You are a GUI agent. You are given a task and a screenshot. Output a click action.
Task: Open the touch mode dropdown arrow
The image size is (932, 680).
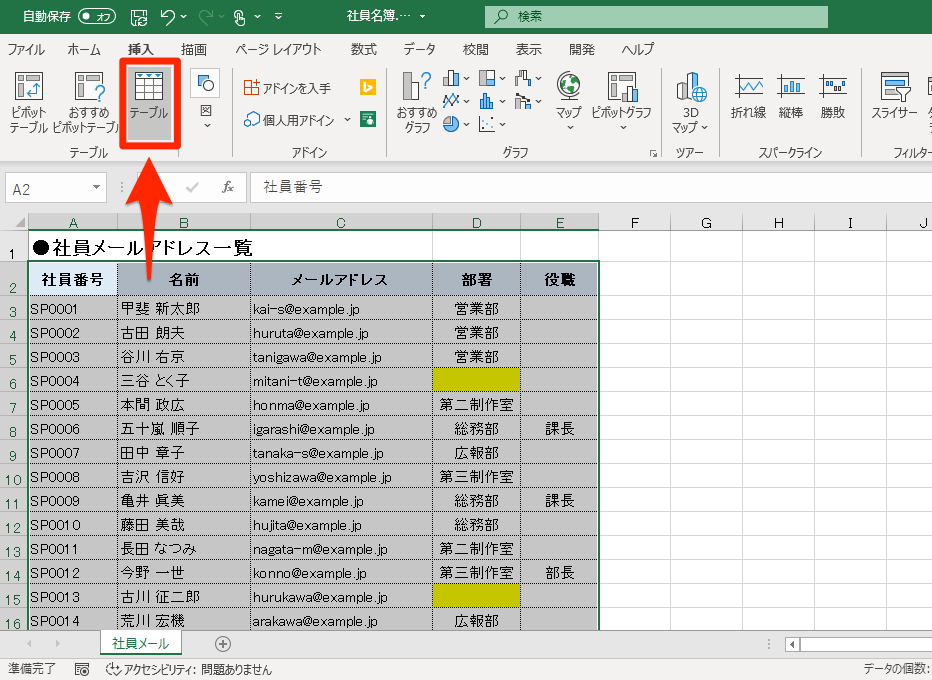click(257, 17)
